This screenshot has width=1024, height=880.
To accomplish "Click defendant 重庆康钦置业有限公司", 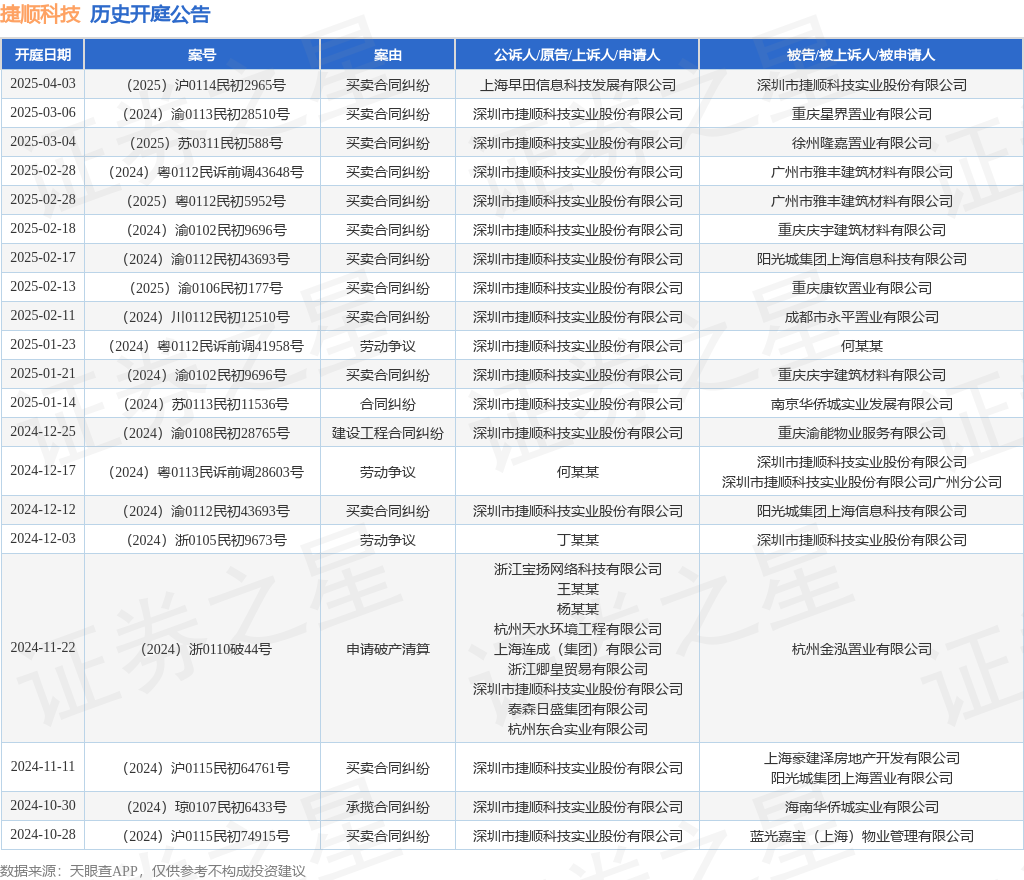I will click(861, 288).
